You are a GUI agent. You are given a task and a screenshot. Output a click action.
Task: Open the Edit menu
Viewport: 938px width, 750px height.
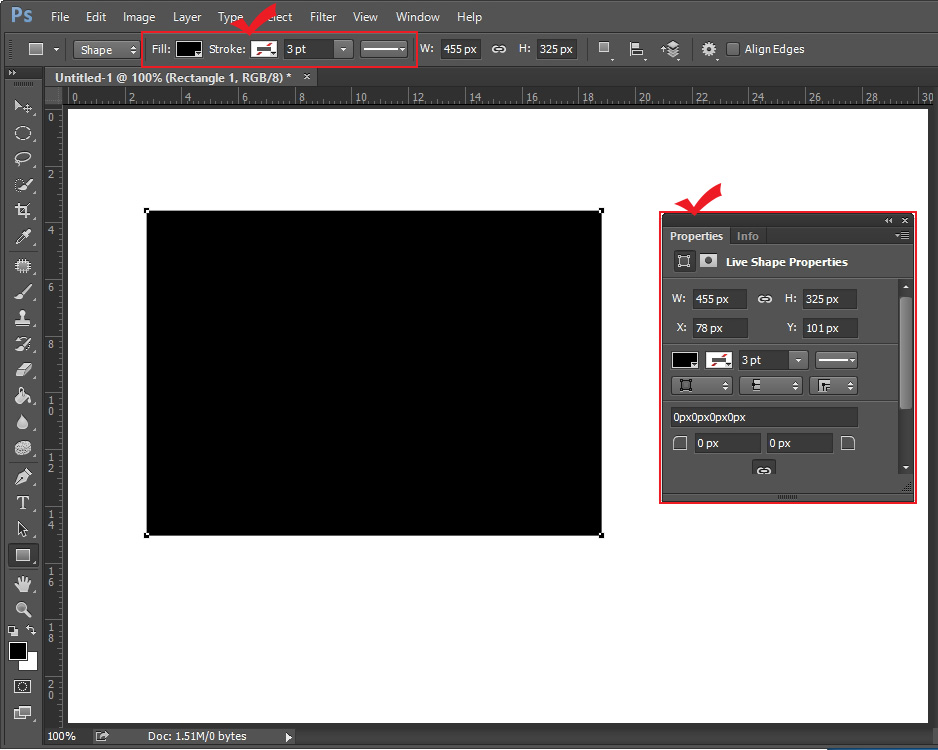click(x=96, y=17)
